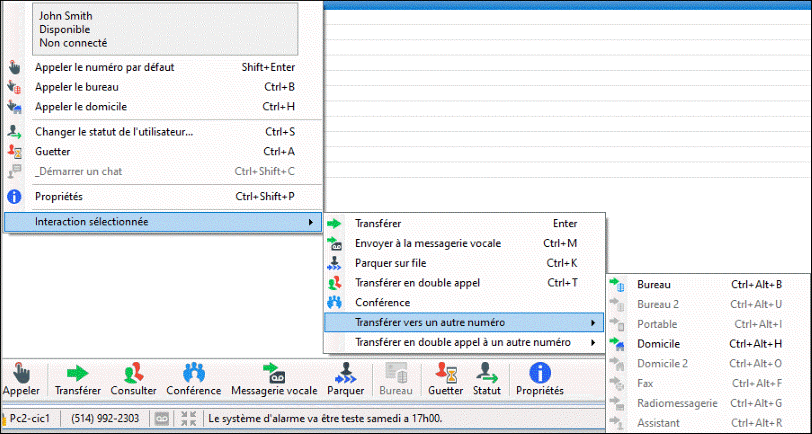Select Domicile in the transfer submenu
Screen dimensions: 812x434
coord(658,344)
